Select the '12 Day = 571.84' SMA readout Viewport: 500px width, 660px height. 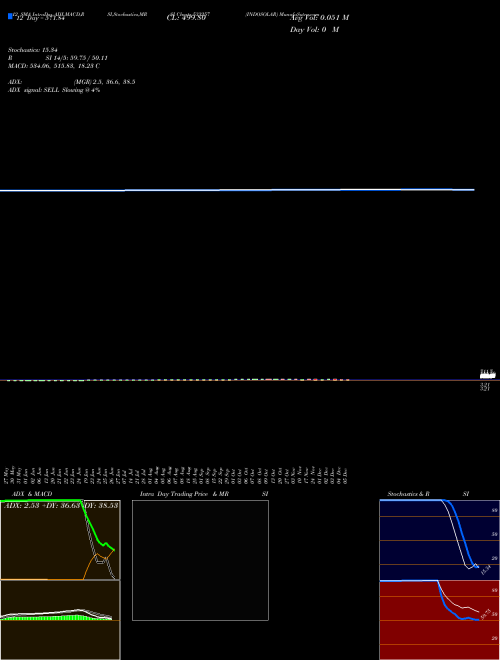click(40, 18)
